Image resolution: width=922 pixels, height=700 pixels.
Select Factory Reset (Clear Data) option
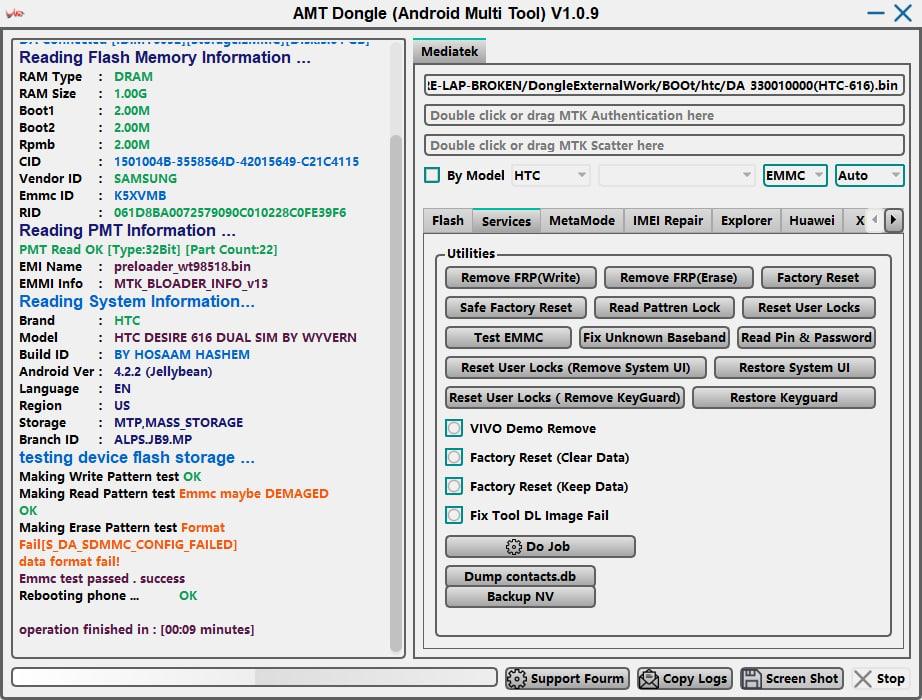coord(454,457)
